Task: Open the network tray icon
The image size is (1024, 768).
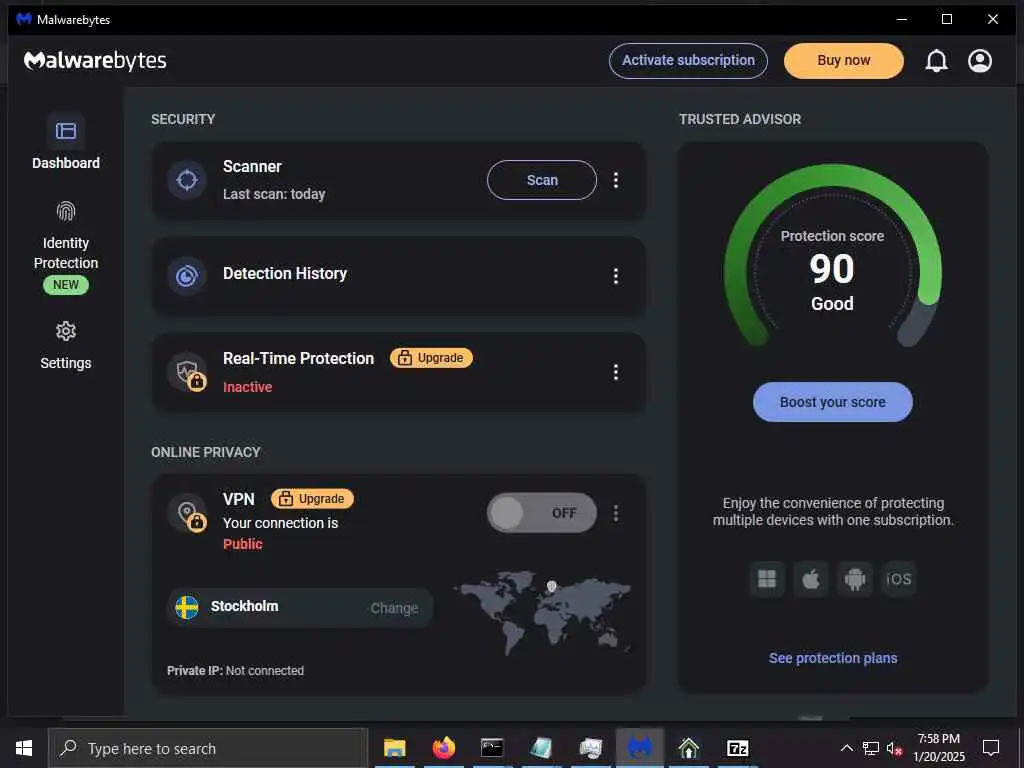Action: (x=871, y=748)
